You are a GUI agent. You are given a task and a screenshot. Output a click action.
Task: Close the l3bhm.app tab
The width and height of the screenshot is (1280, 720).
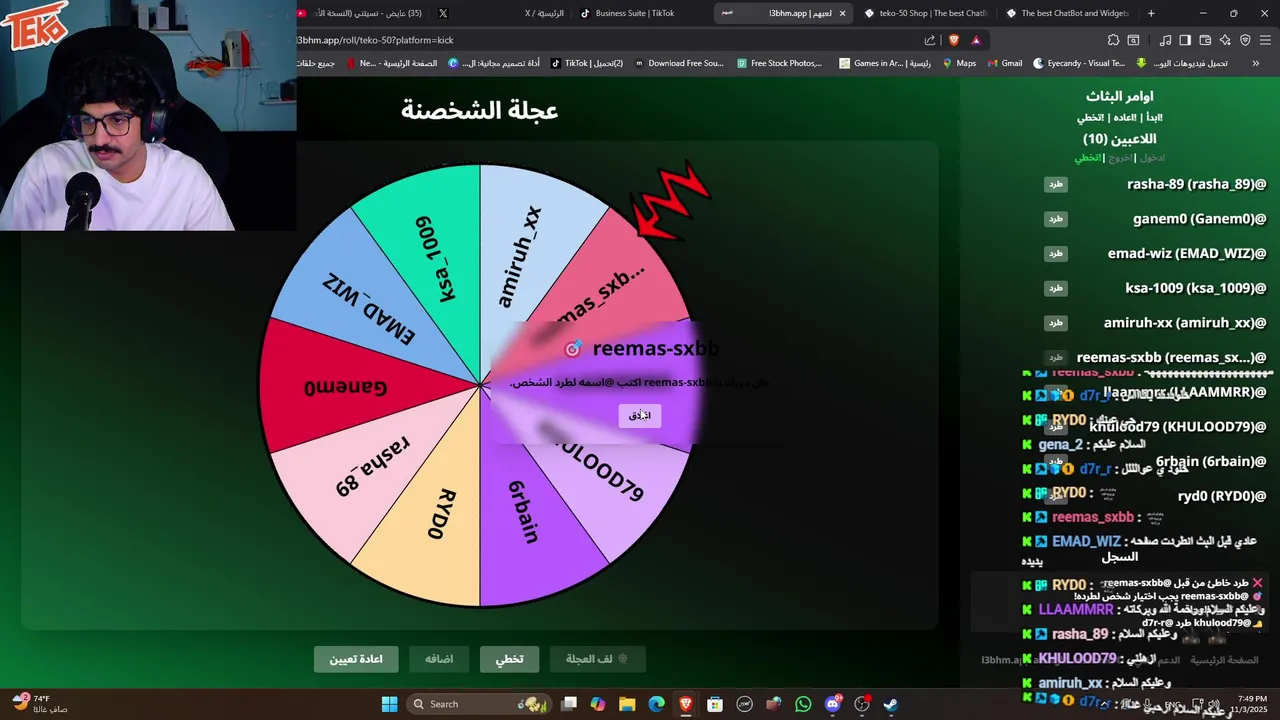pyautogui.click(x=842, y=13)
